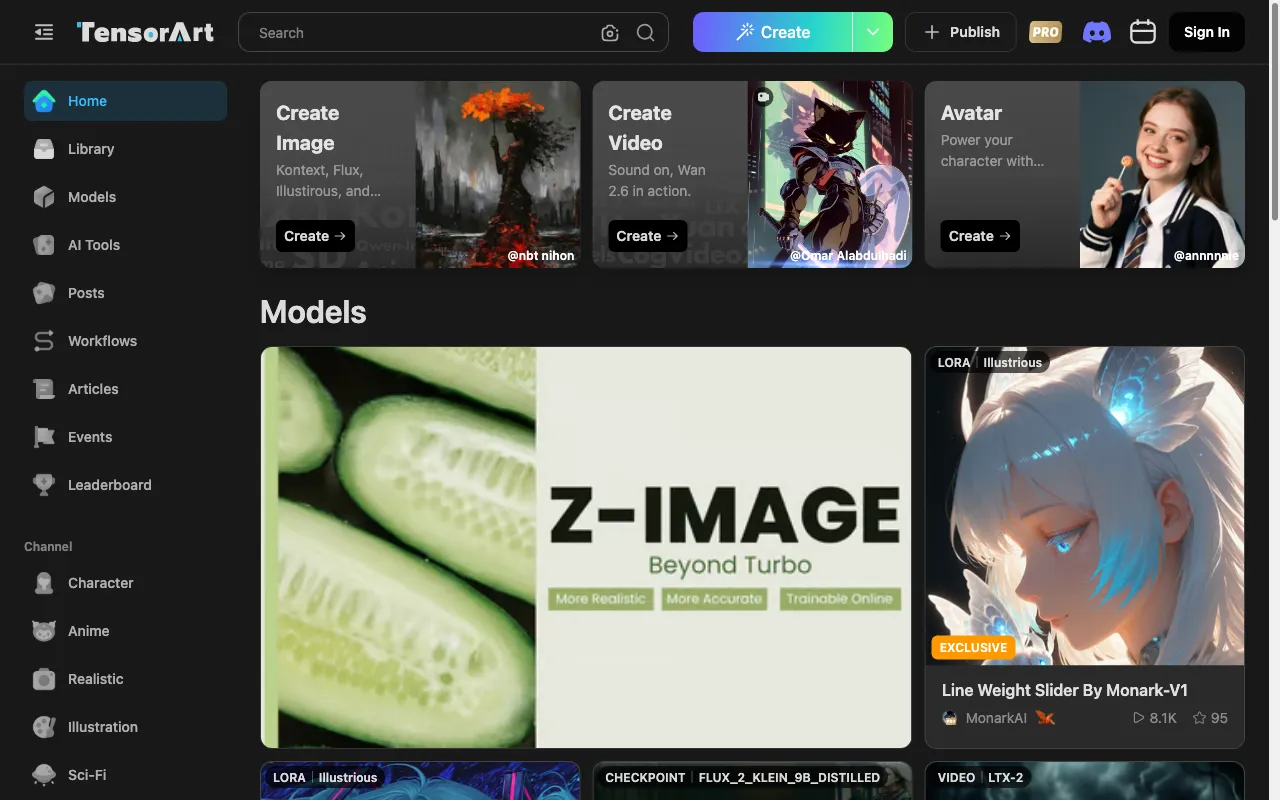Open the Library menu item
The height and width of the screenshot is (800, 1280).
pyautogui.click(x=126, y=149)
